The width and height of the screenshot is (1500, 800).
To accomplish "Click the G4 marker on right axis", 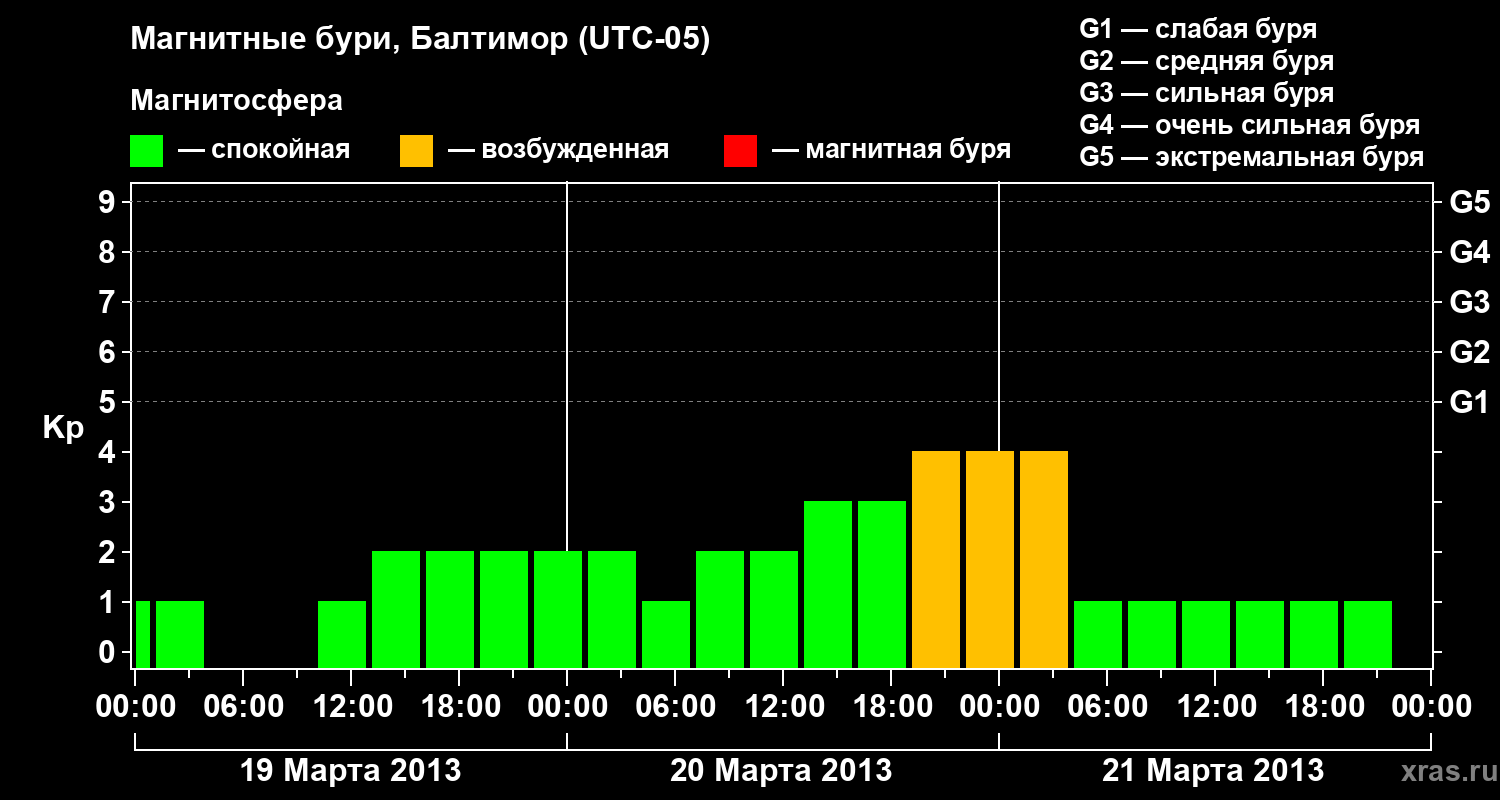I will (1469, 252).
